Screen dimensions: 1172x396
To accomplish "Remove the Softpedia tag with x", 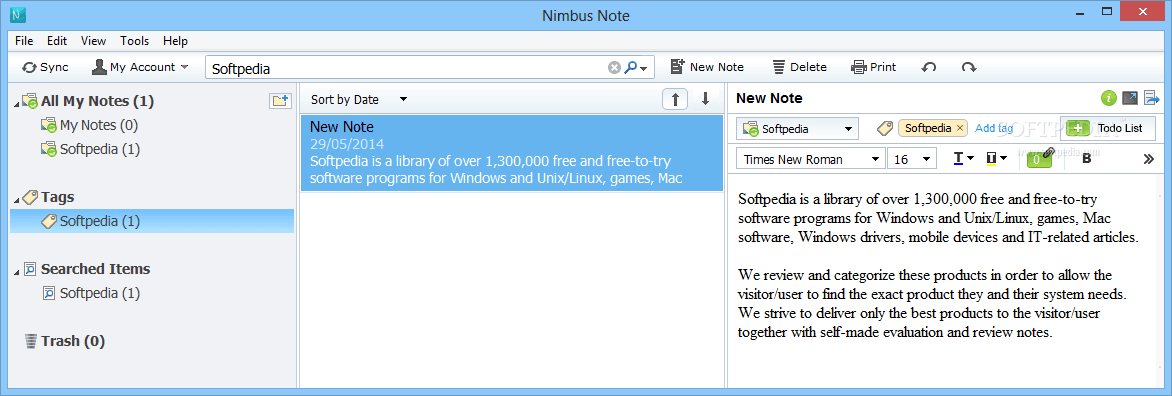I will pos(960,128).
